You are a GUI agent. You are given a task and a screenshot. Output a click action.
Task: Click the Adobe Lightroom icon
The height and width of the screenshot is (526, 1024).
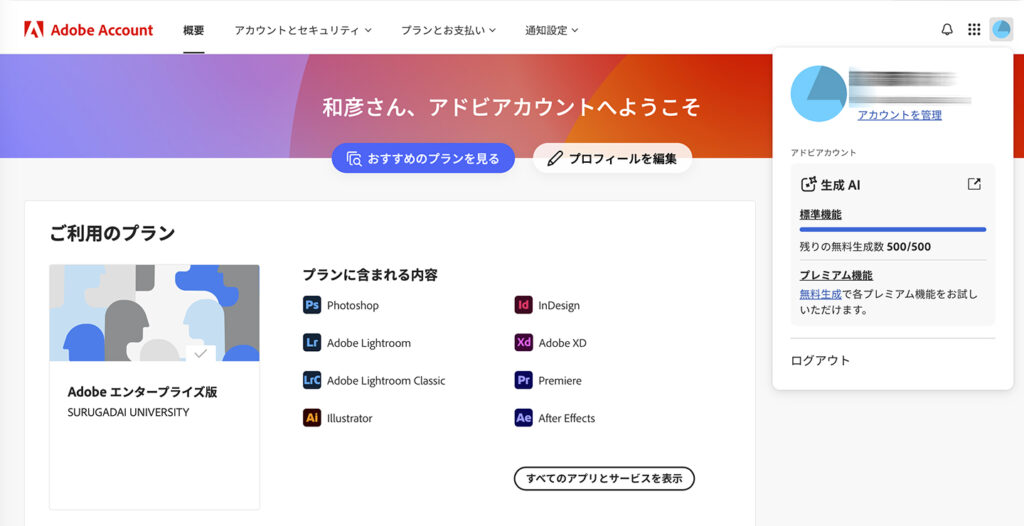pos(312,343)
